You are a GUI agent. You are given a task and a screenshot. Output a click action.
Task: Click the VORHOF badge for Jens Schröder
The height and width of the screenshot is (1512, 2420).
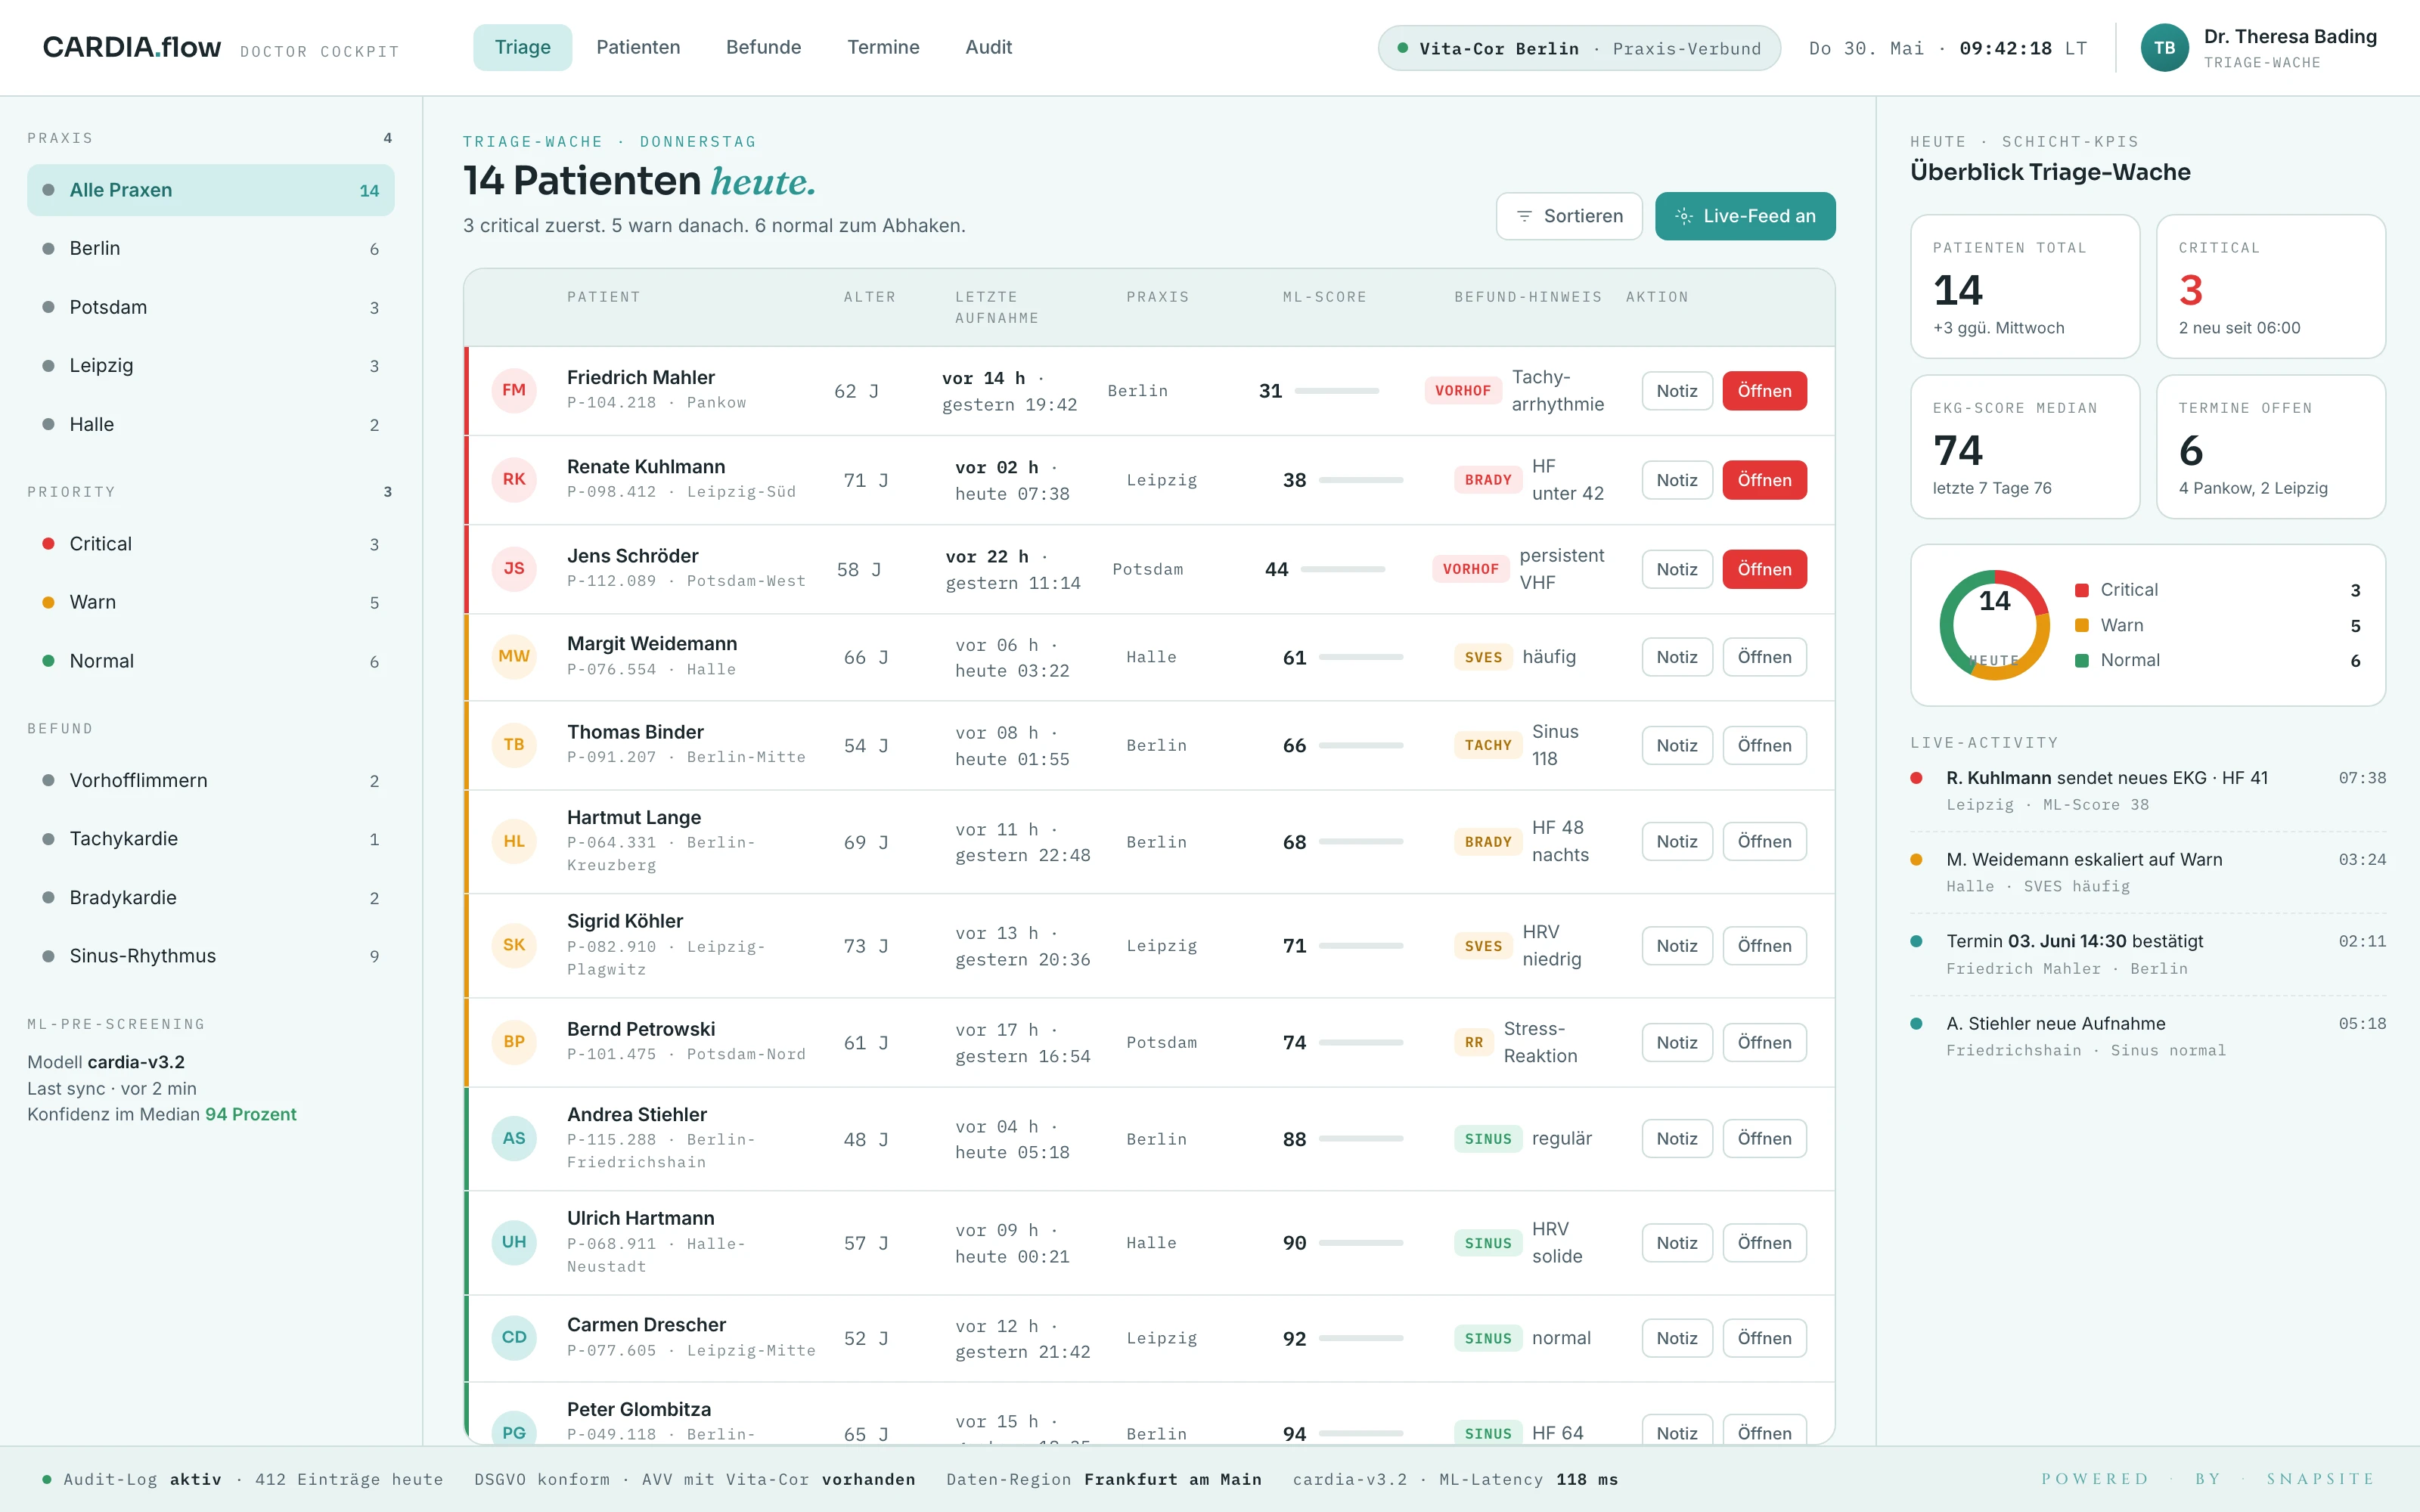pos(1470,569)
